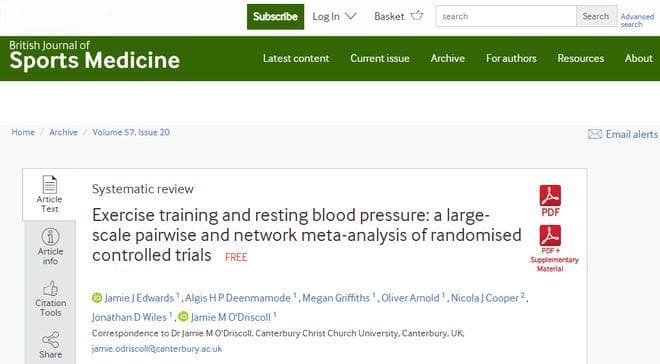The image size is (660, 364).
Task: Open the jamie.odriscoll@canterbury.ac.uk email link
Action: [157, 349]
